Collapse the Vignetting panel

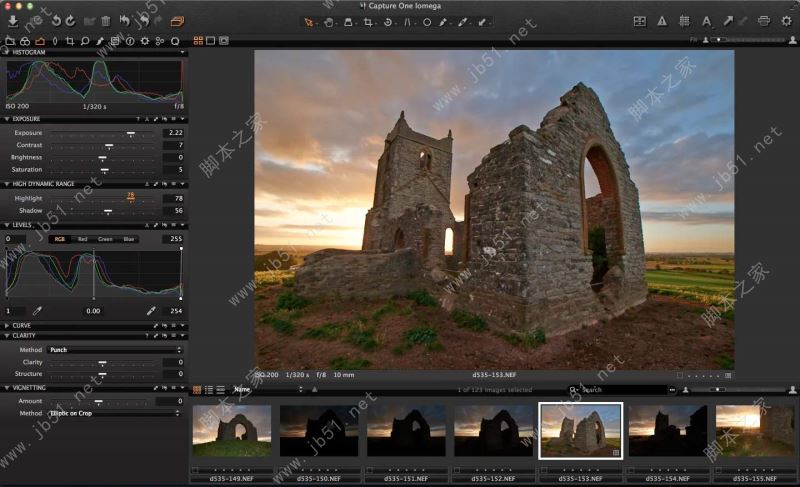7,388
